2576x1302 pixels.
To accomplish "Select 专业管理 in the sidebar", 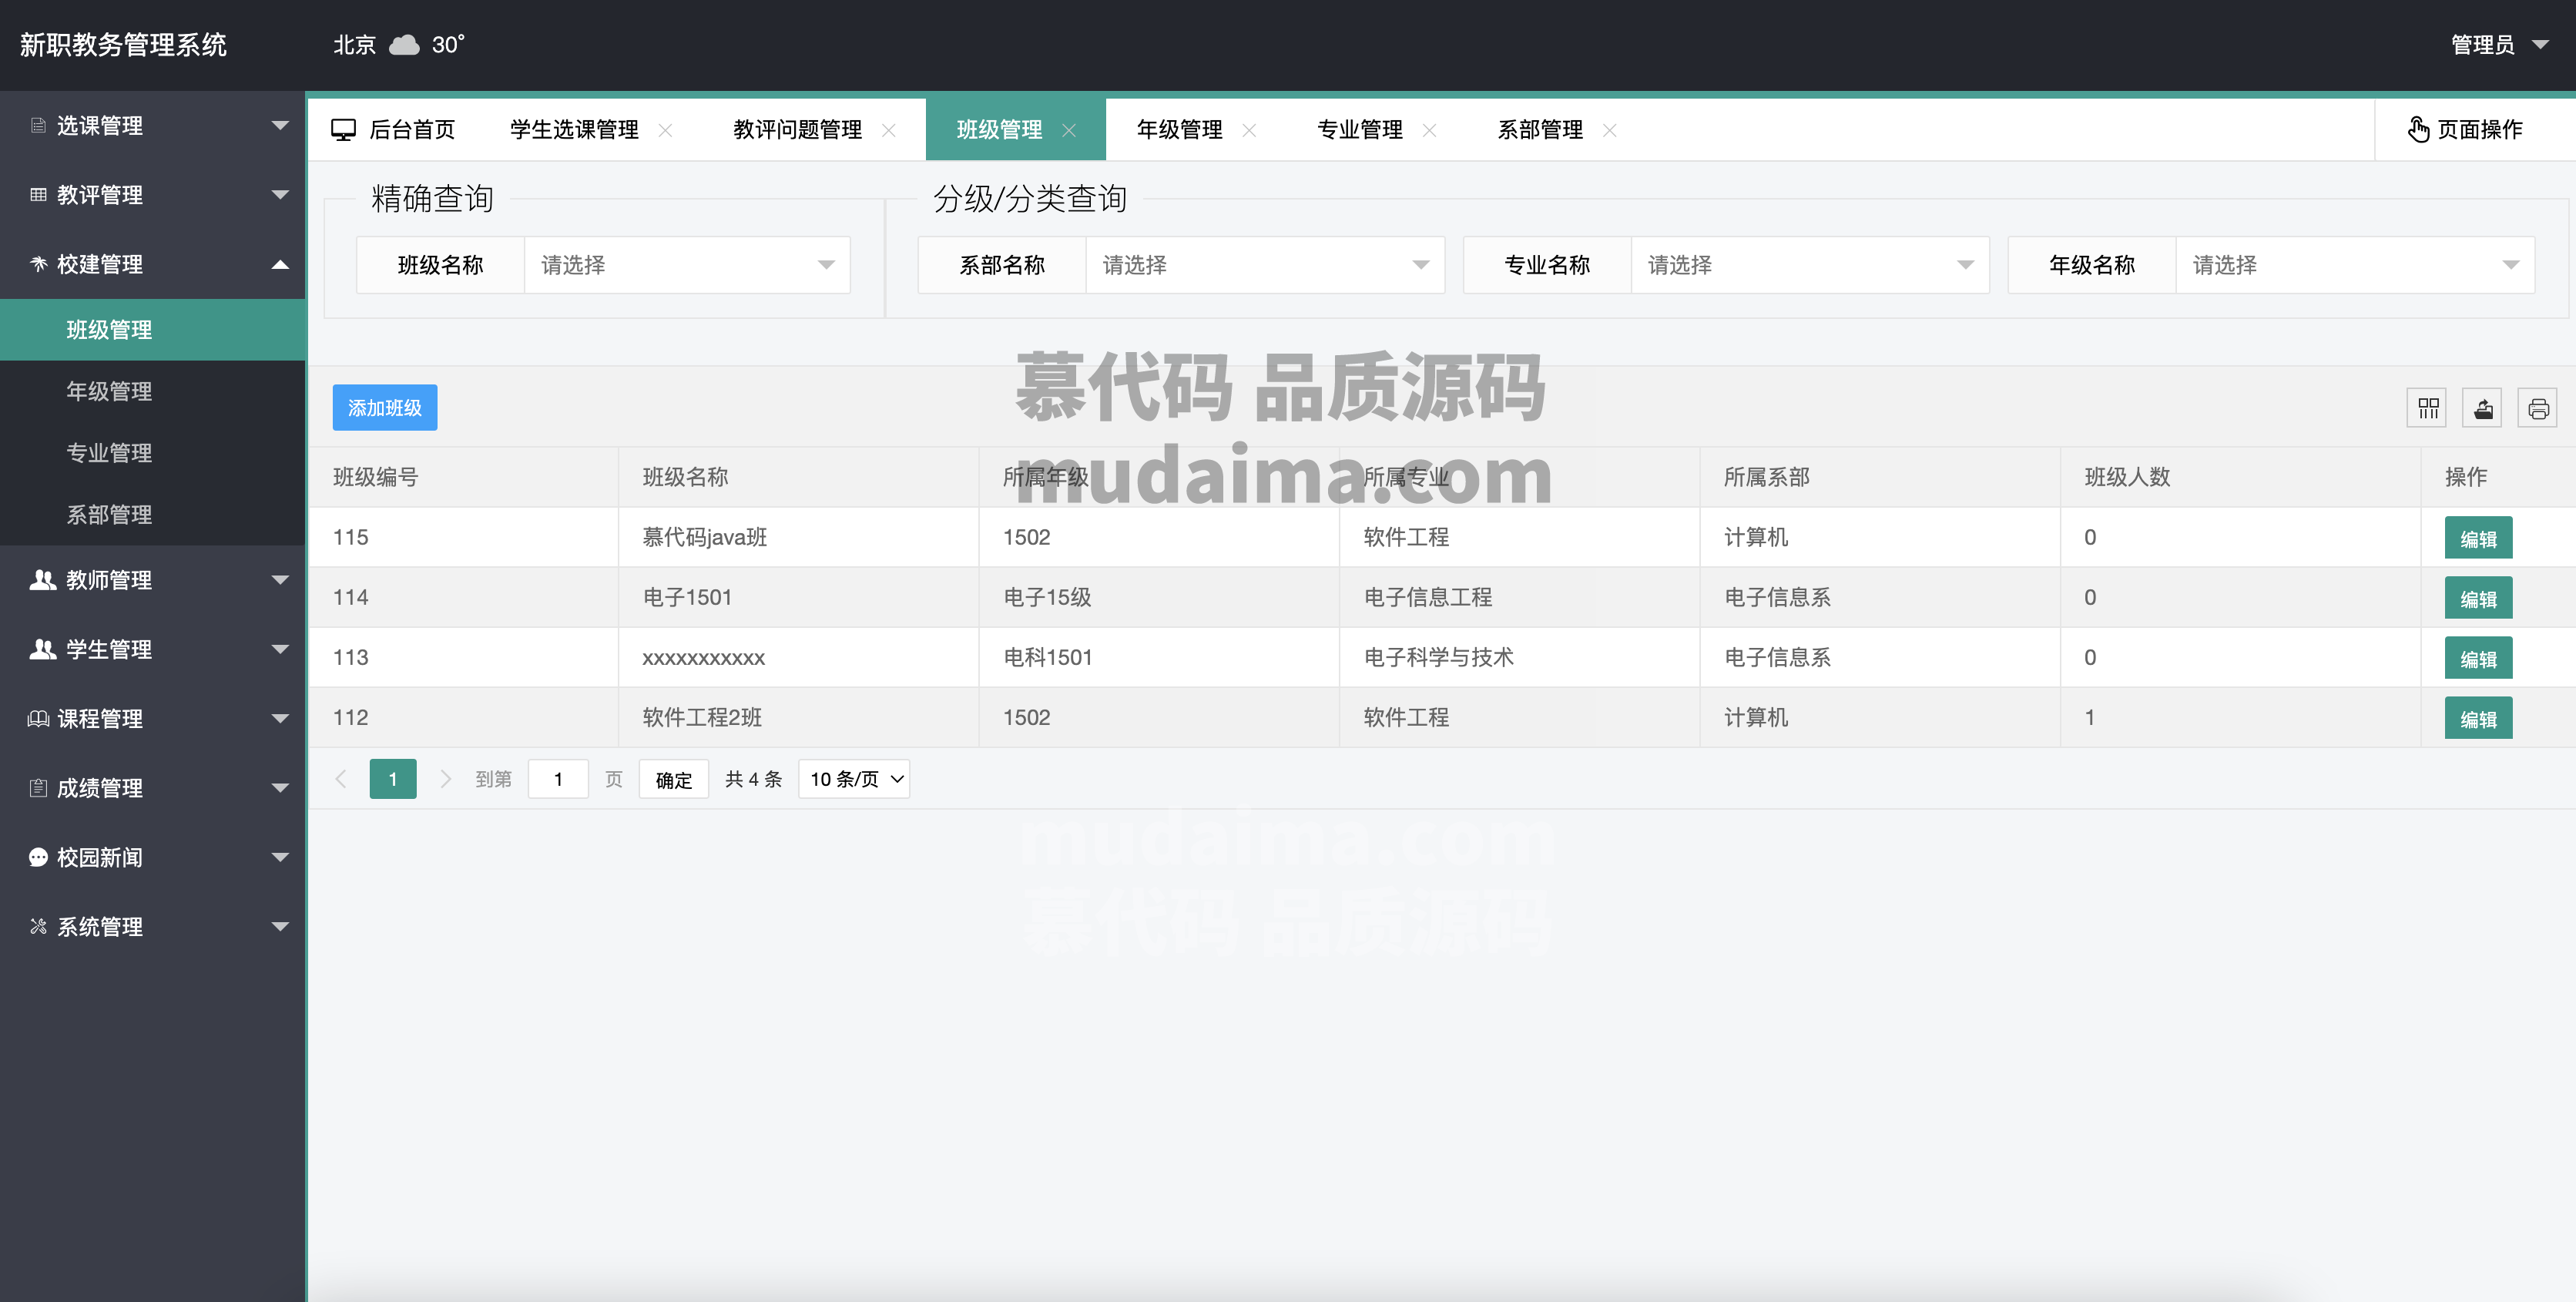I will pyautogui.click(x=152, y=453).
